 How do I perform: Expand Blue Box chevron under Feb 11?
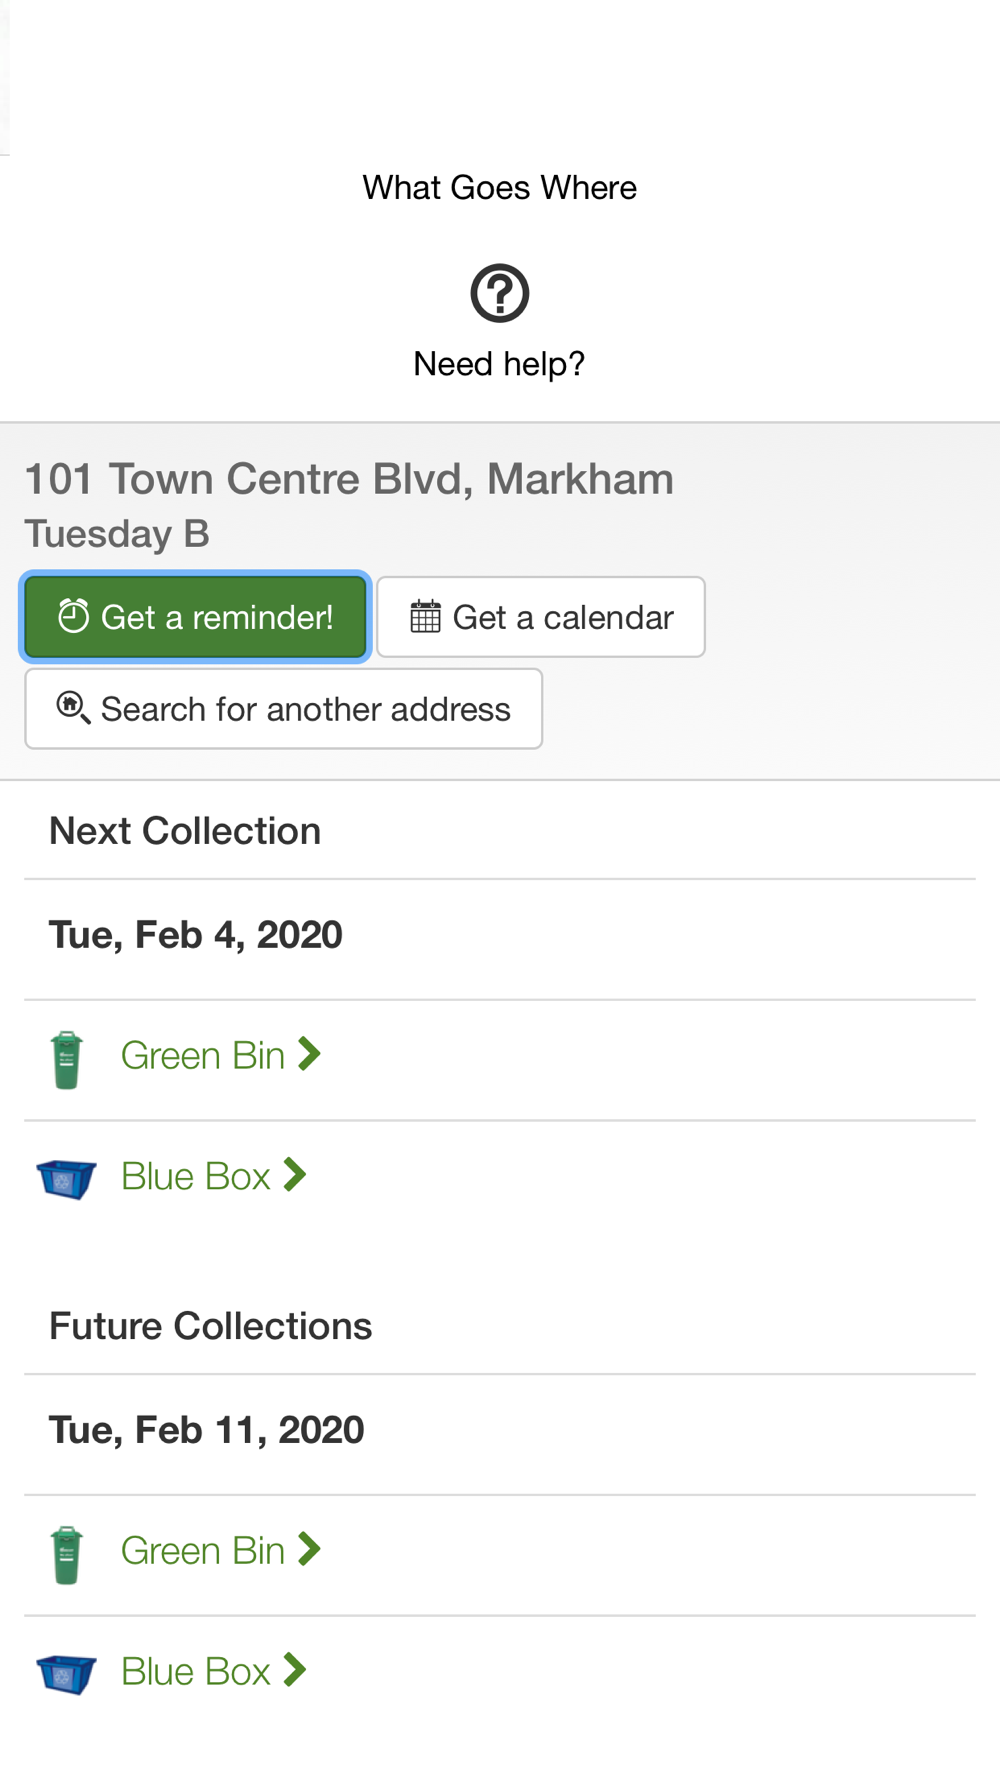tap(294, 1670)
